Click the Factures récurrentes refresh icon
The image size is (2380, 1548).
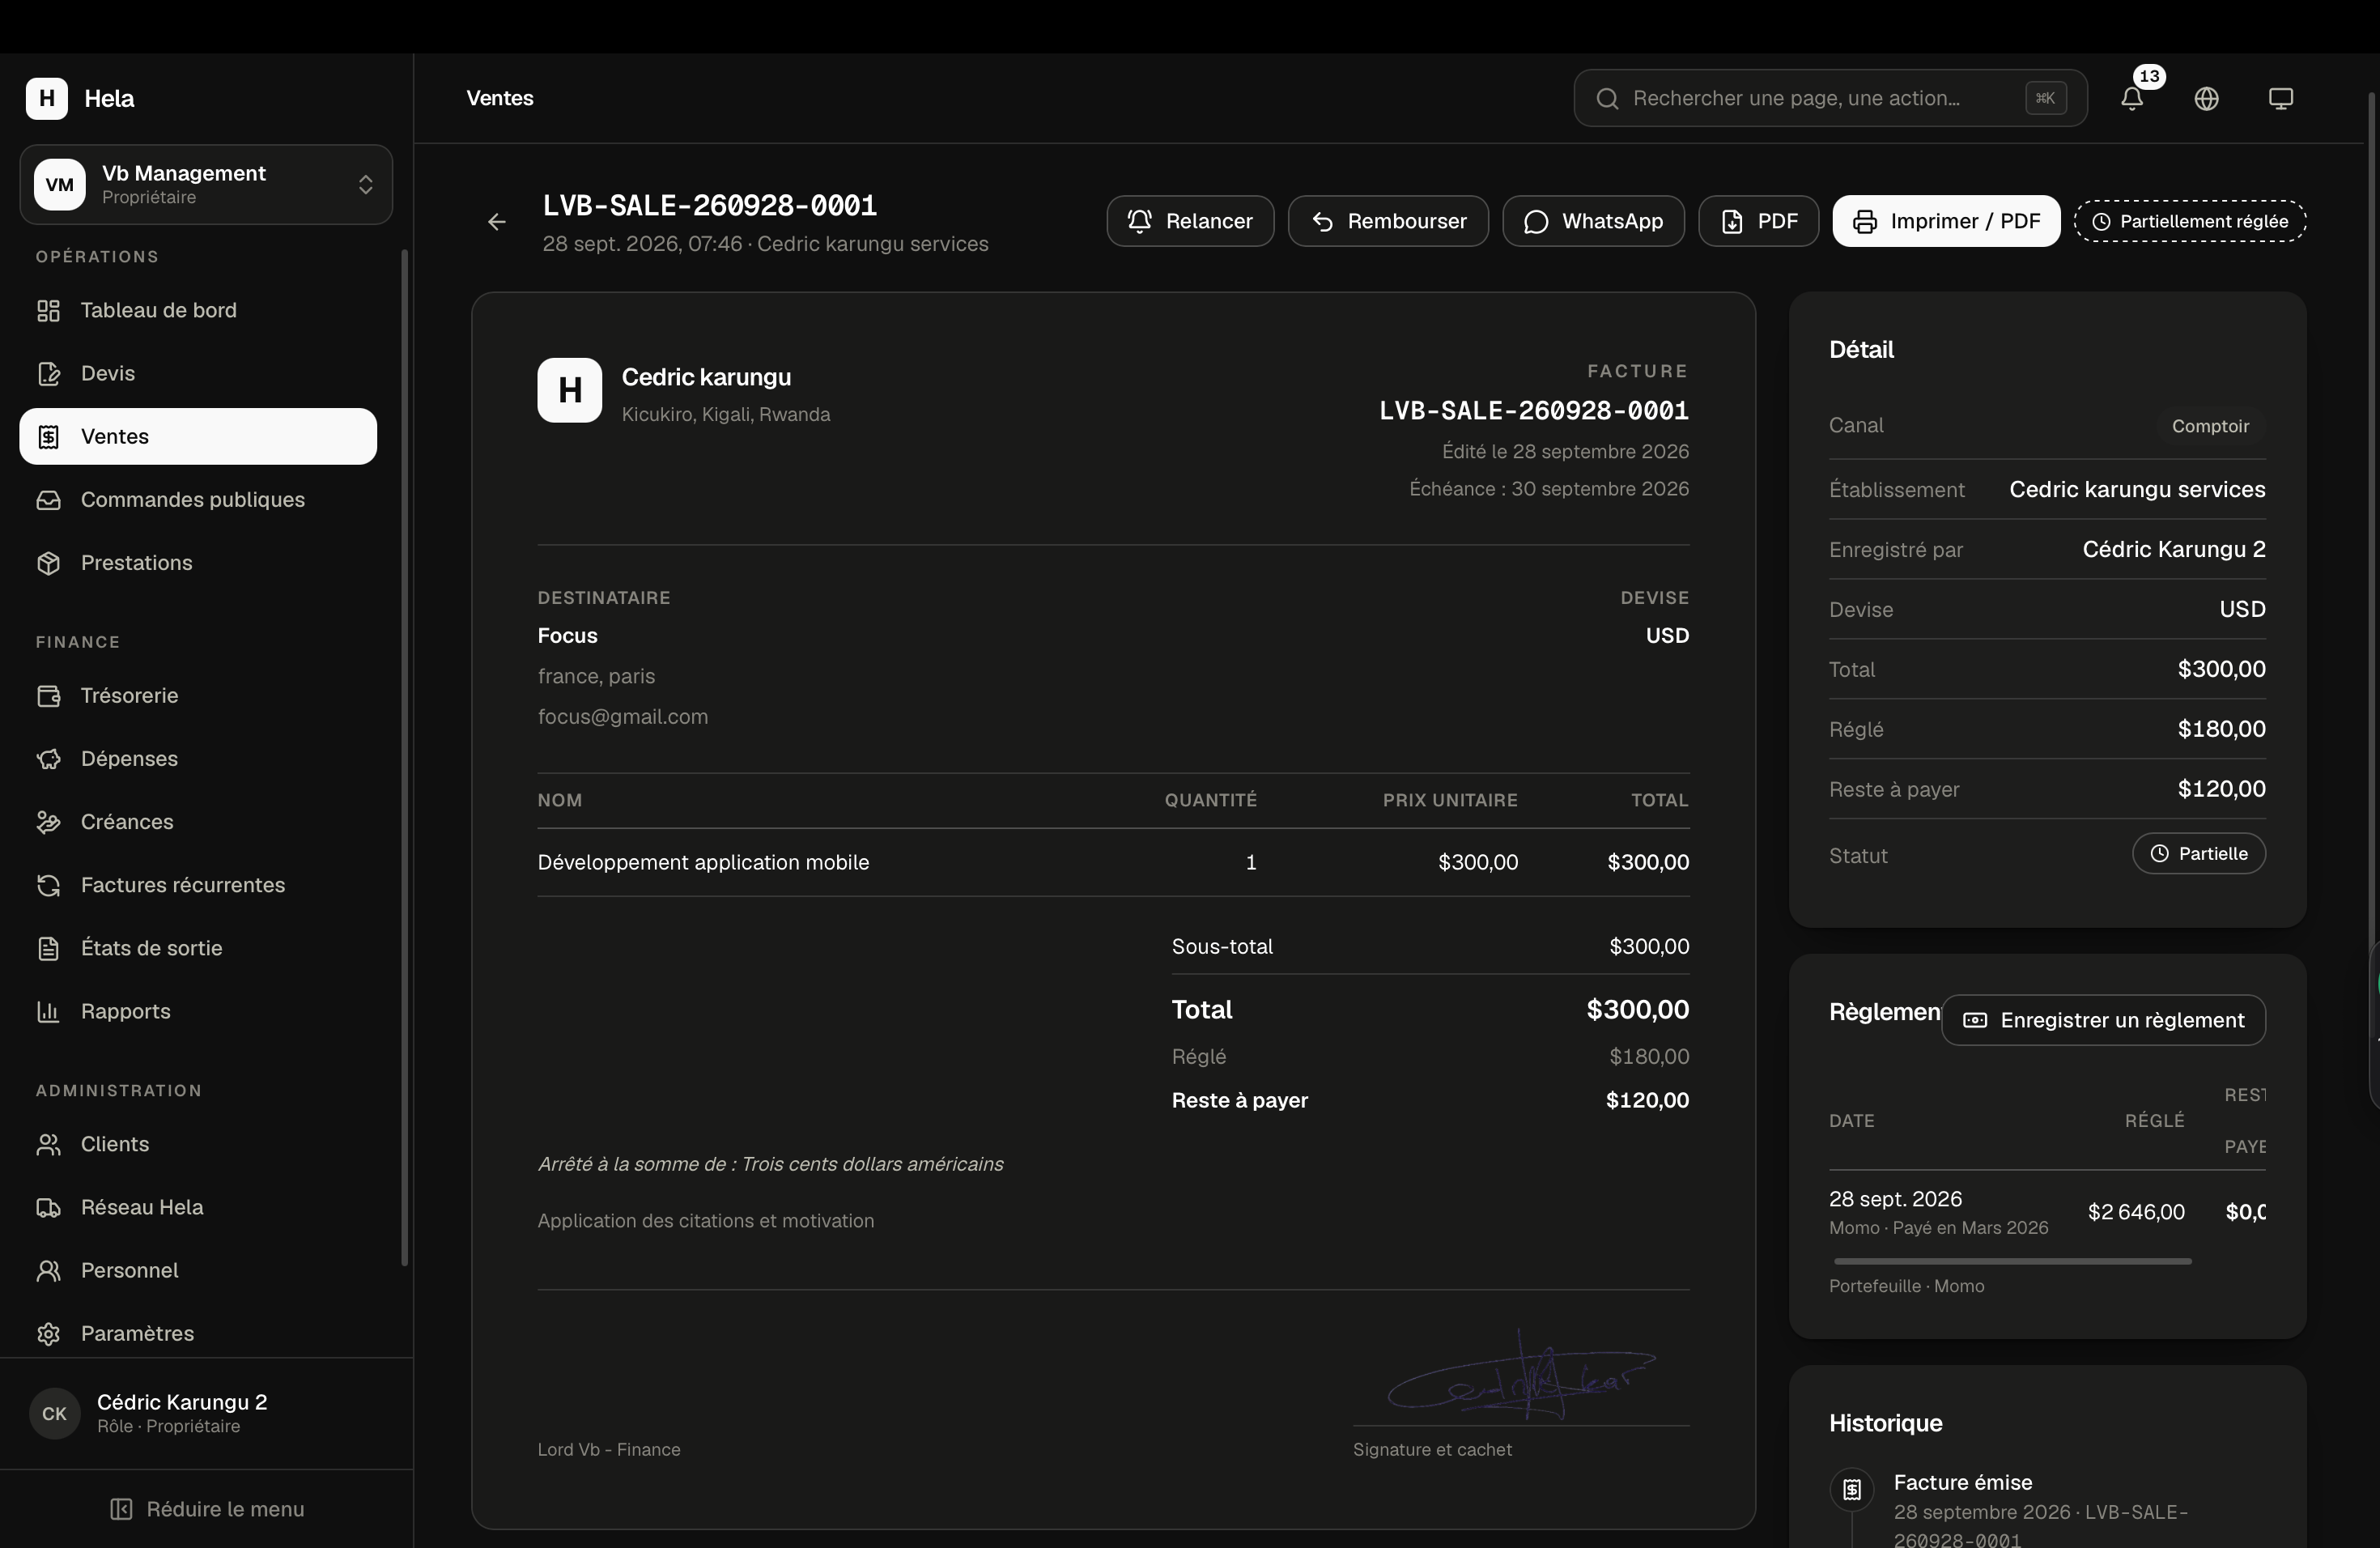[48, 884]
